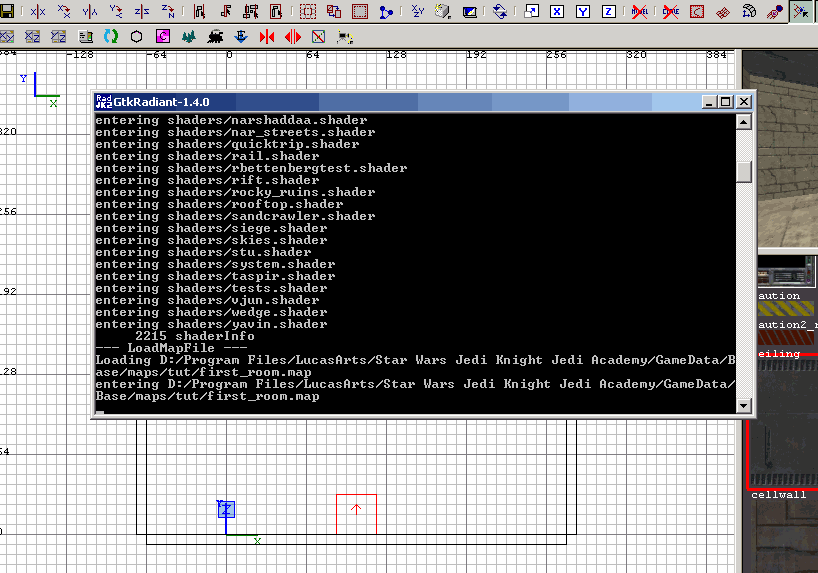Toggle Z-axis scale lock
This screenshot has width=818, height=573.
point(608,11)
